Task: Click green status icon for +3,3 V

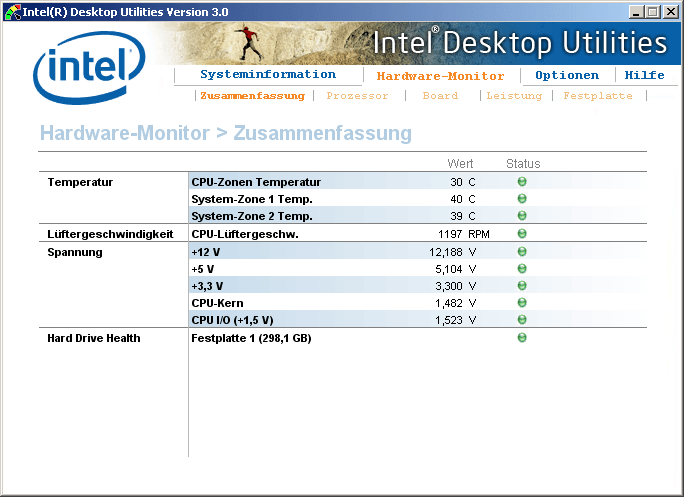Action: pos(522,285)
